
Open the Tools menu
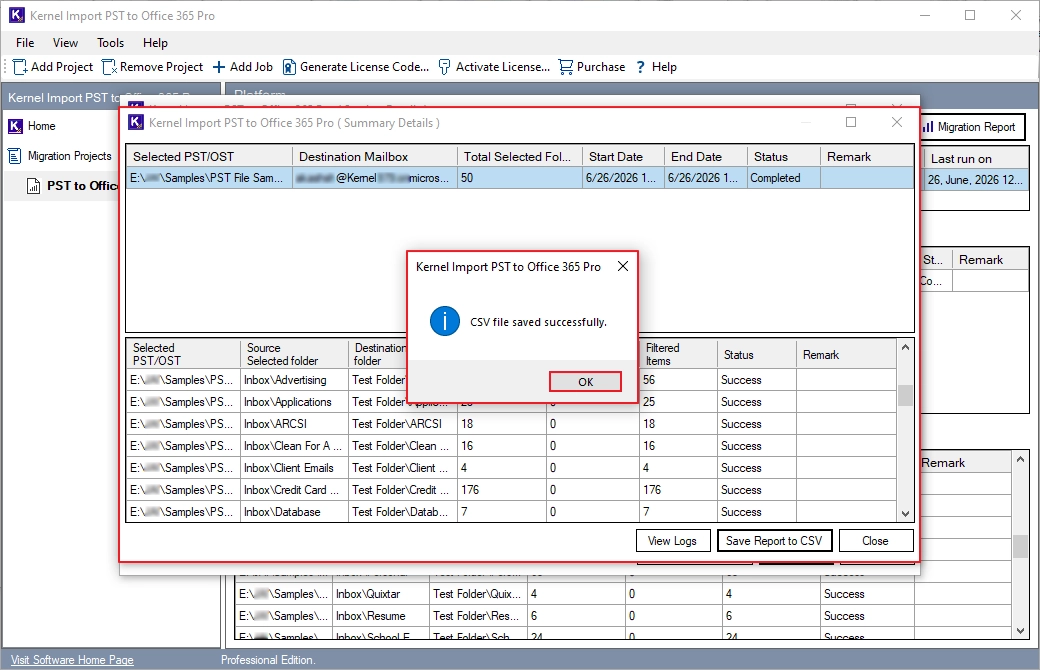click(x=110, y=42)
